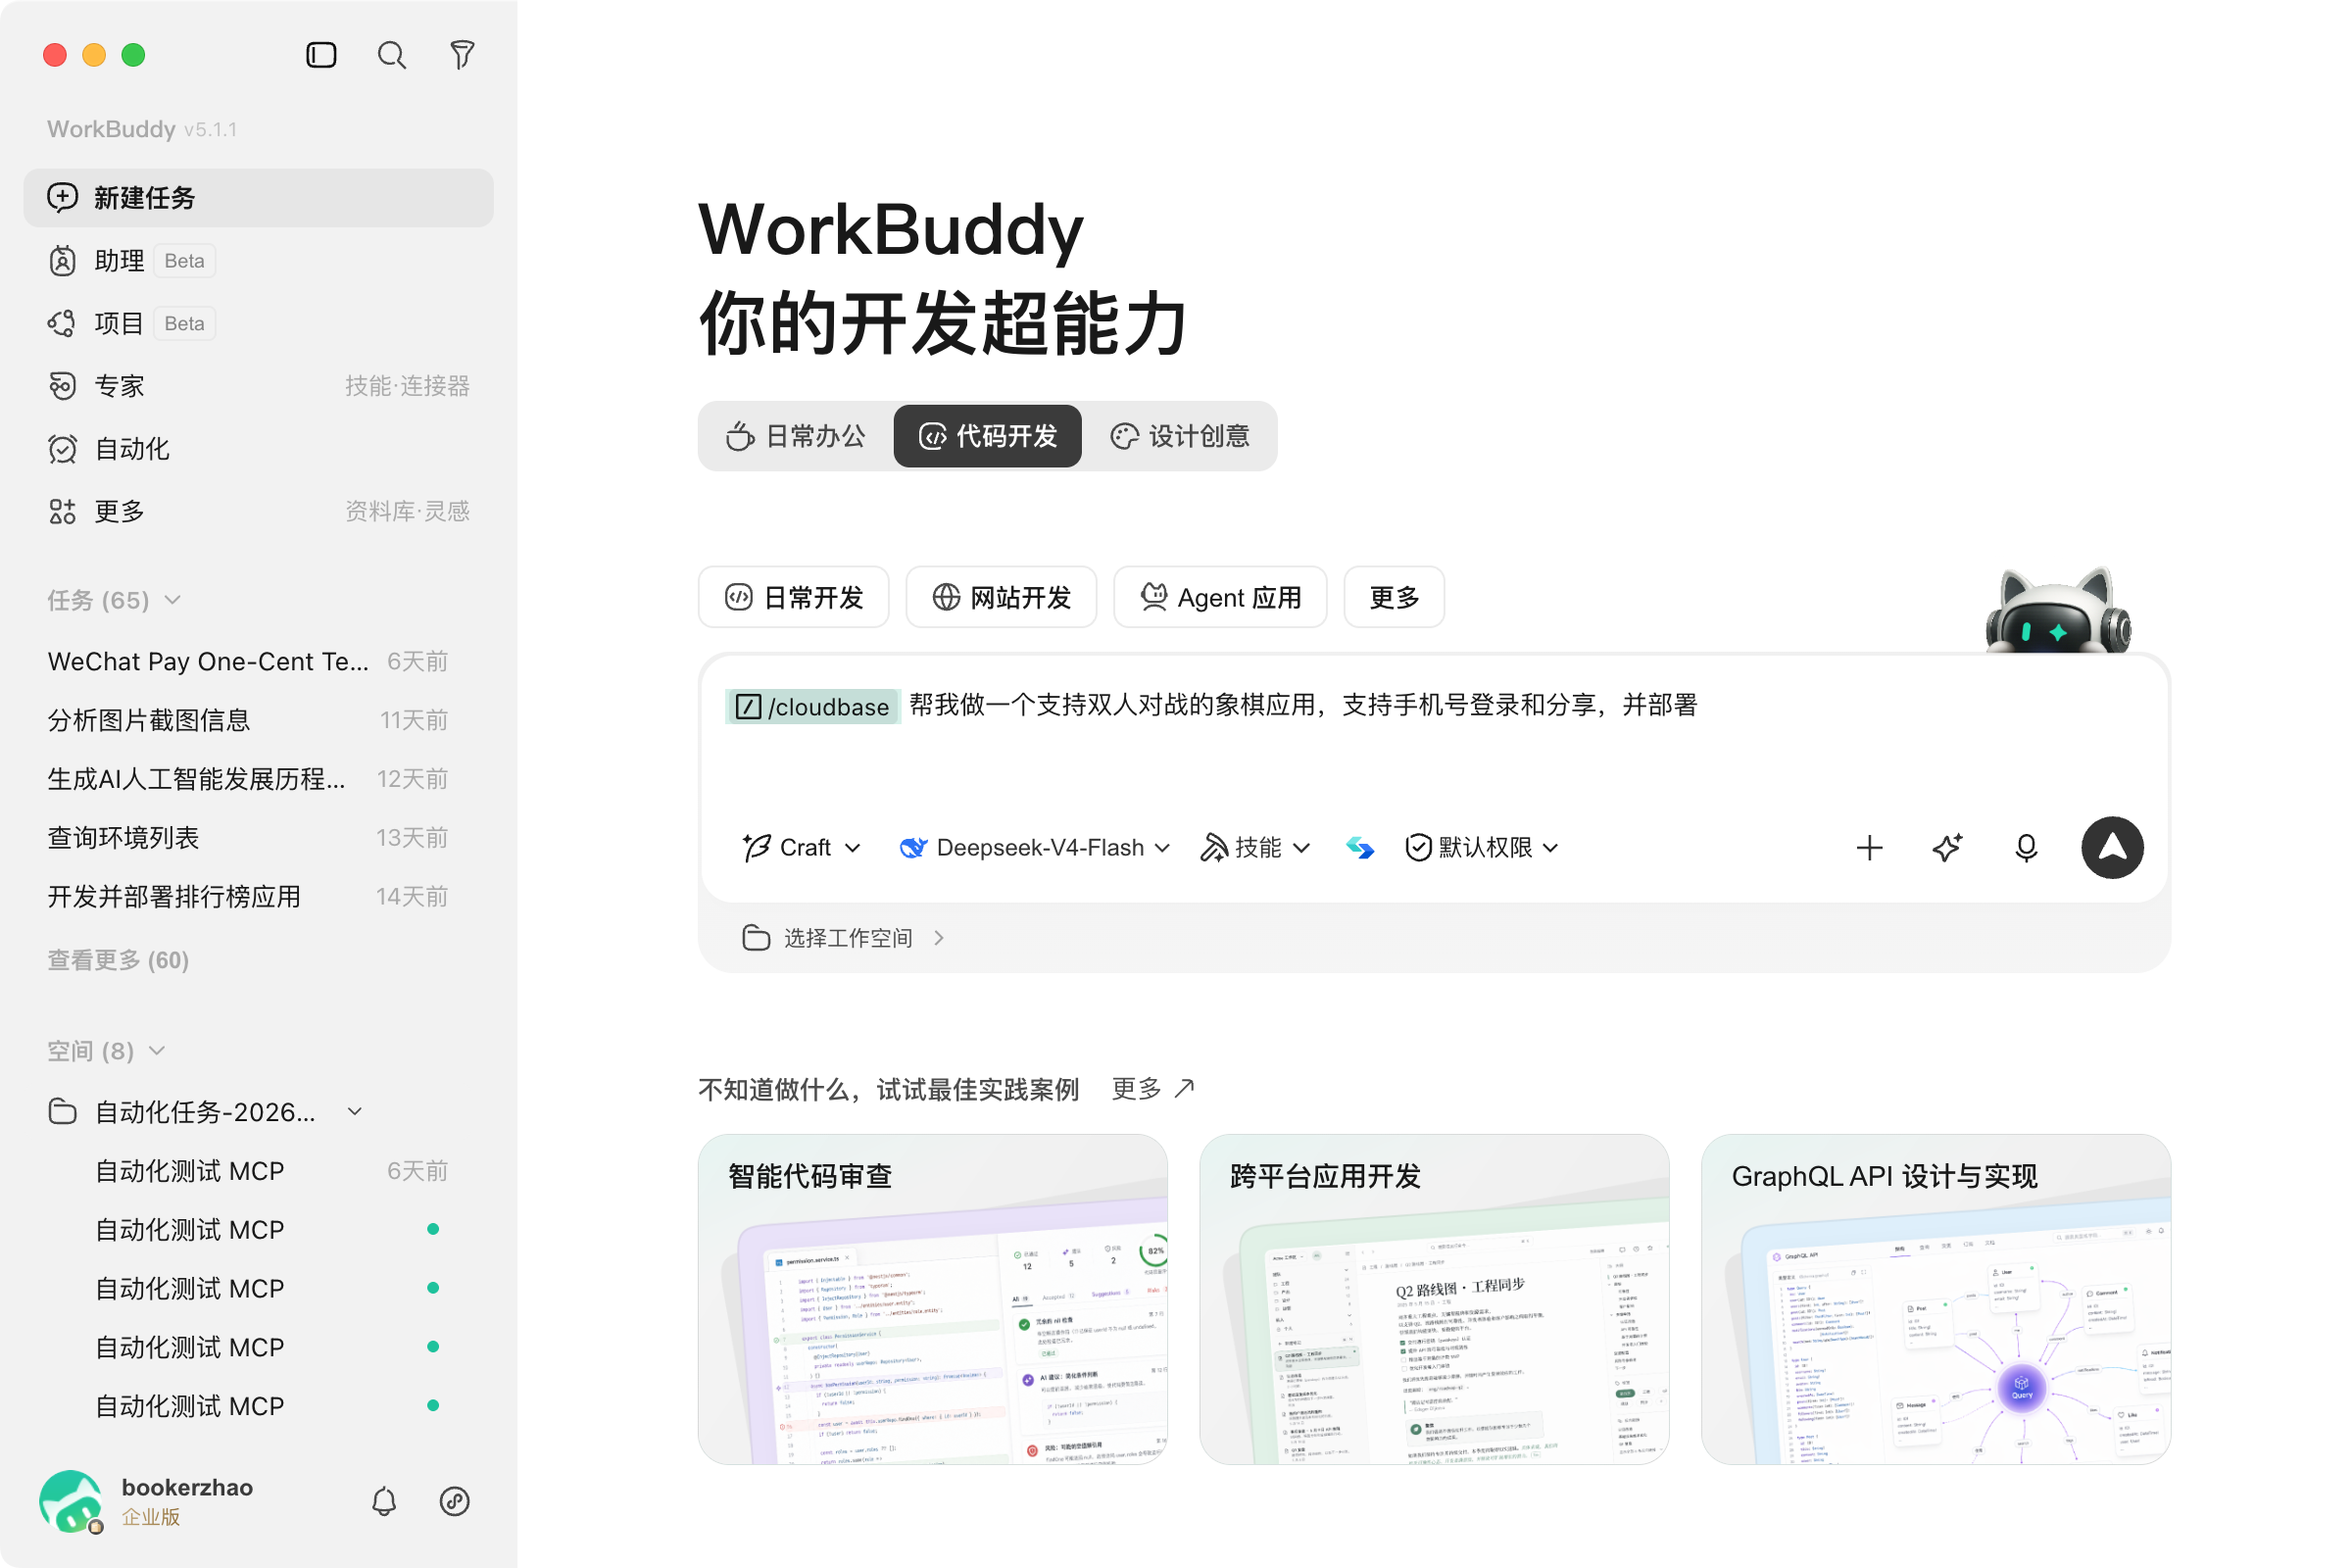
Task: Open 更多 in sidebar
Action: (x=259, y=512)
